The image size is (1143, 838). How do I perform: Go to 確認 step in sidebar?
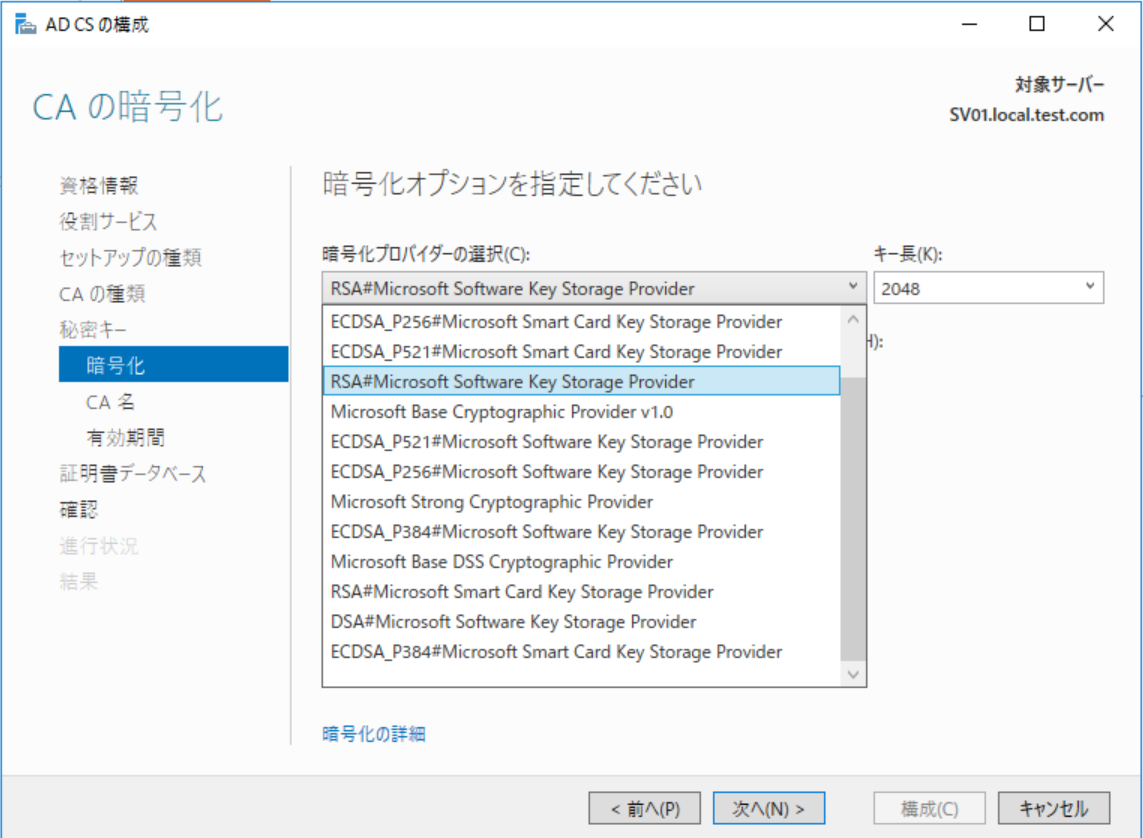(x=79, y=509)
